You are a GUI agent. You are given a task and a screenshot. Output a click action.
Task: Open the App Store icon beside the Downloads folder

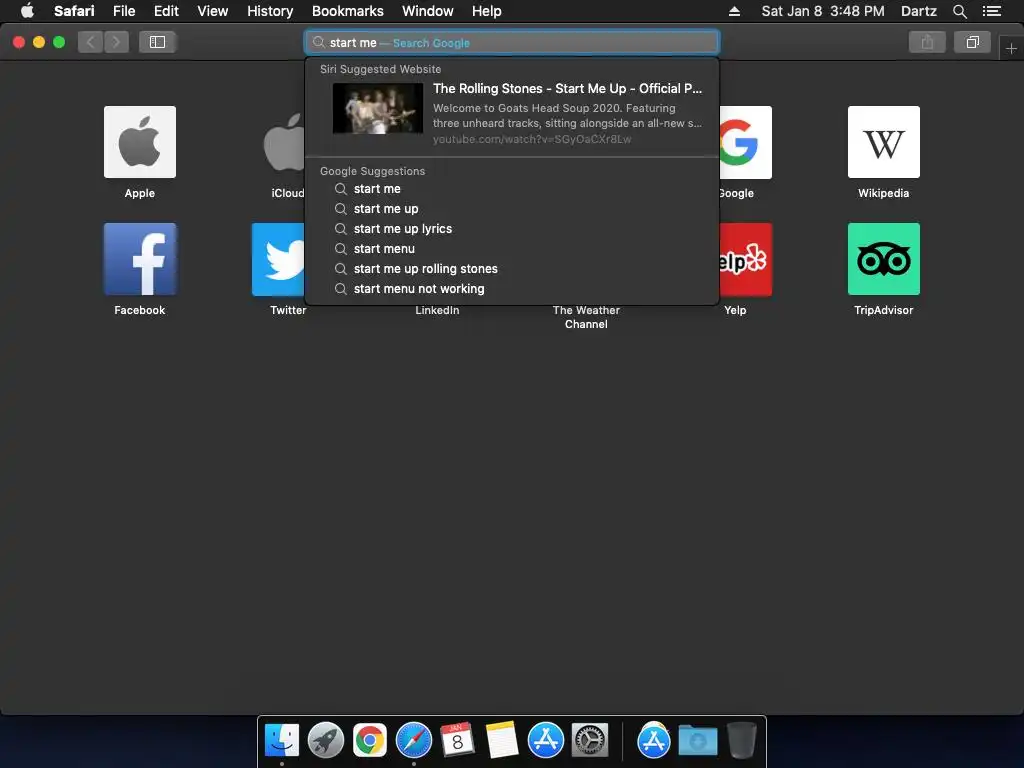click(654, 740)
